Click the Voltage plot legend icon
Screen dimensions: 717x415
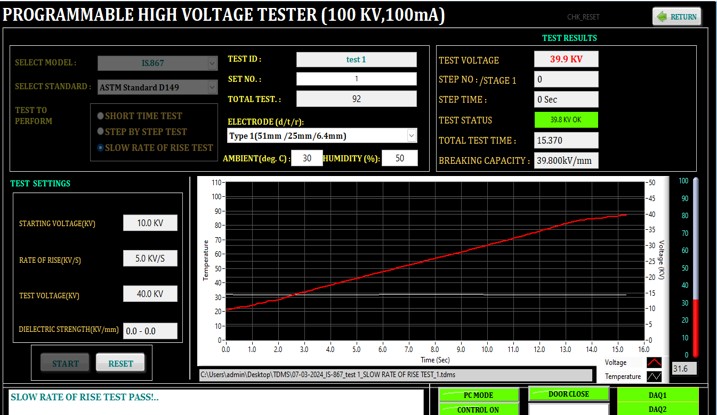point(655,363)
